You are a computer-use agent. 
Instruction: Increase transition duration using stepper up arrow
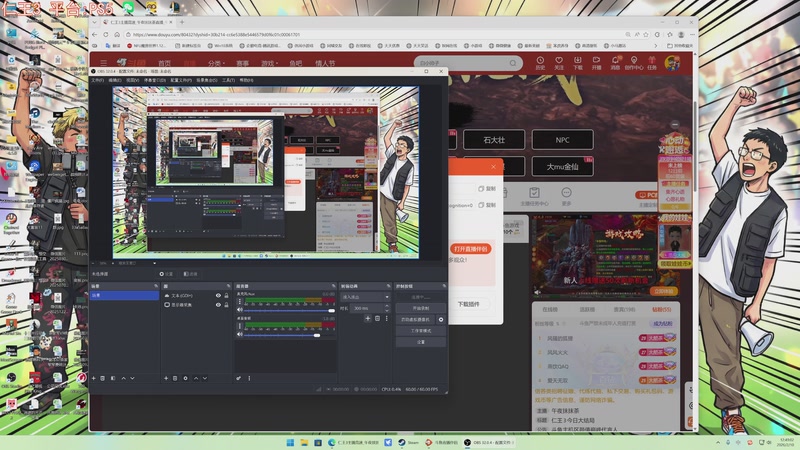coord(386,306)
